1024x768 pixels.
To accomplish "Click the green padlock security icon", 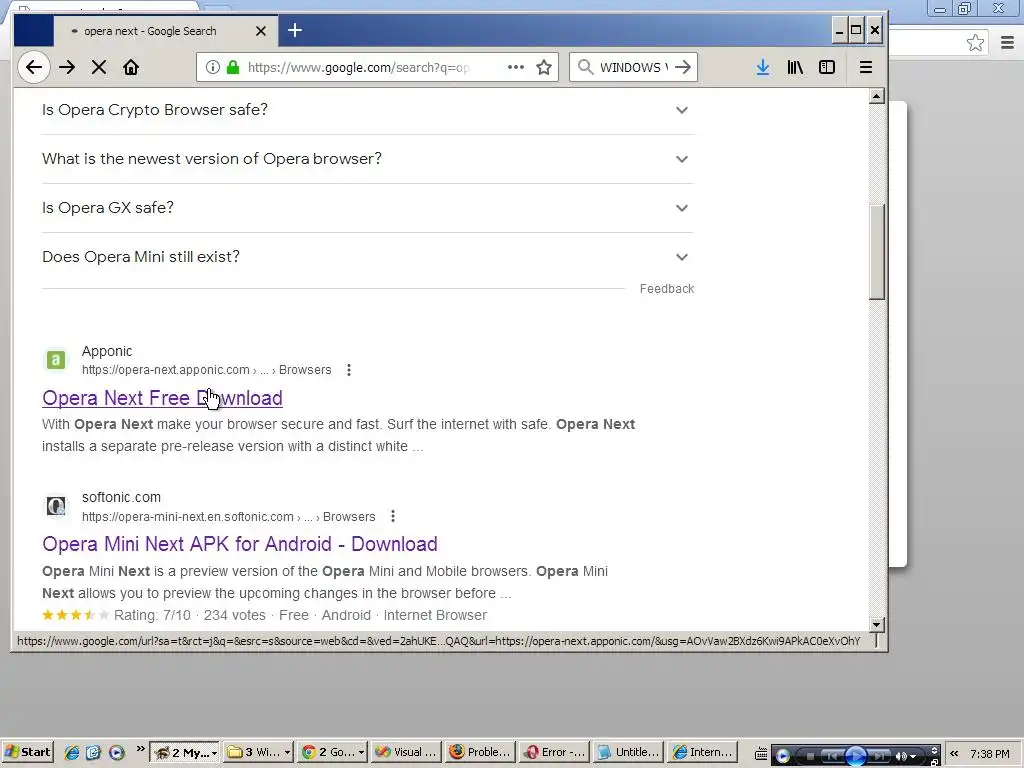I will point(232,67).
